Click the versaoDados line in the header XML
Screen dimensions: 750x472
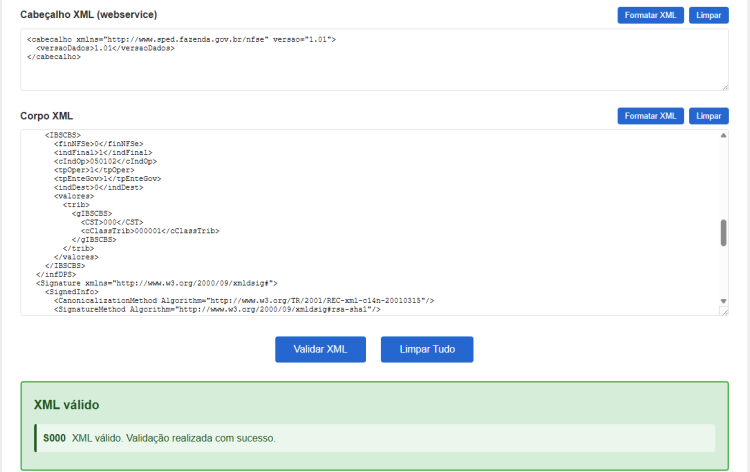click(x=105, y=48)
